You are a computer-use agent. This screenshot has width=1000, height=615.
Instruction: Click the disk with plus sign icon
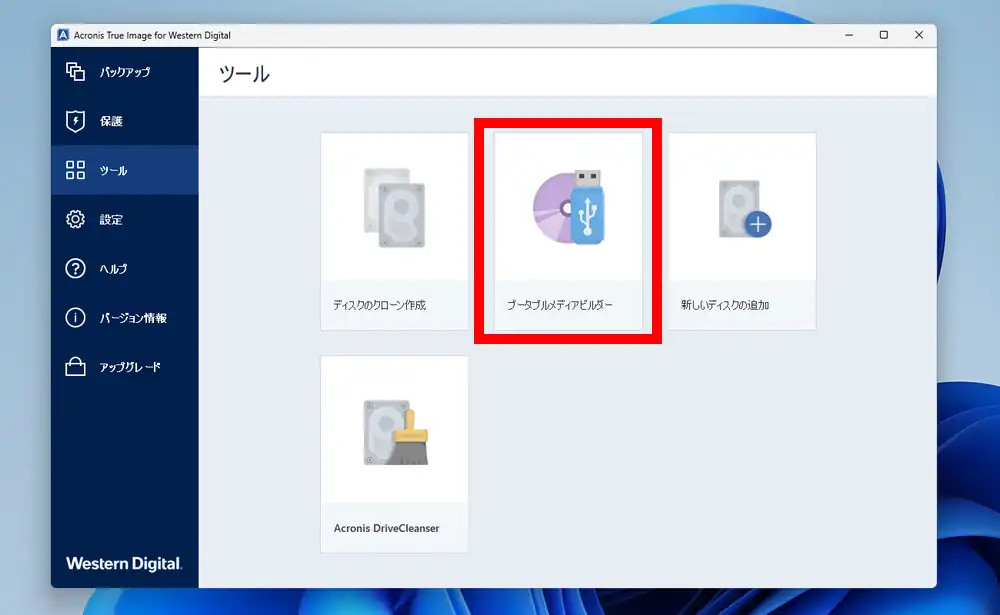click(743, 208)
